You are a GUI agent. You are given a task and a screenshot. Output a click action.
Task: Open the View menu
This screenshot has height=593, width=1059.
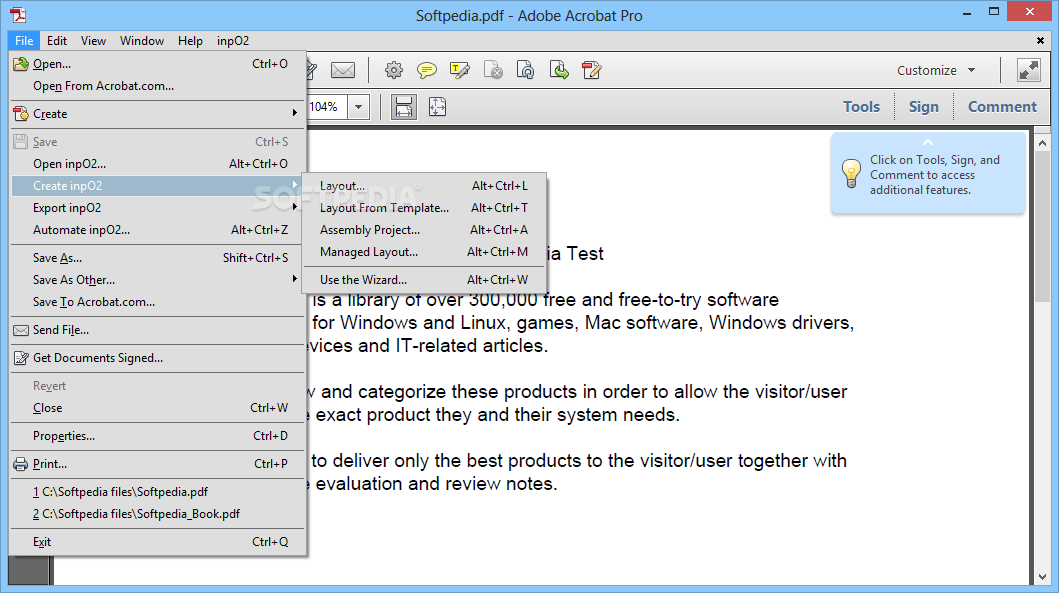[x=93, y=41]
